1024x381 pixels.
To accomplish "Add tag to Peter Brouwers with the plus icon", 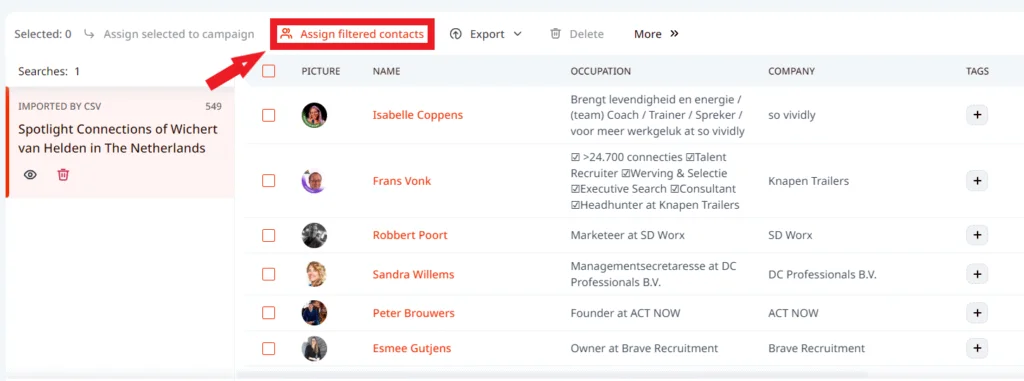I will point(977,313).
